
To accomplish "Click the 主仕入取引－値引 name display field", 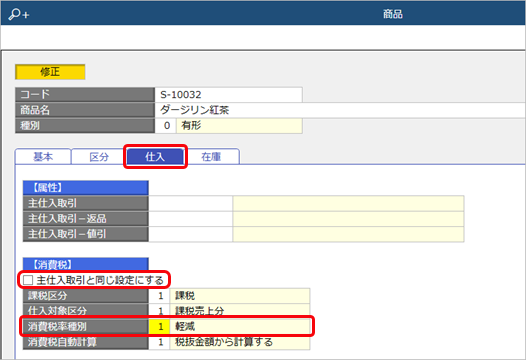I will click(349, 234).
